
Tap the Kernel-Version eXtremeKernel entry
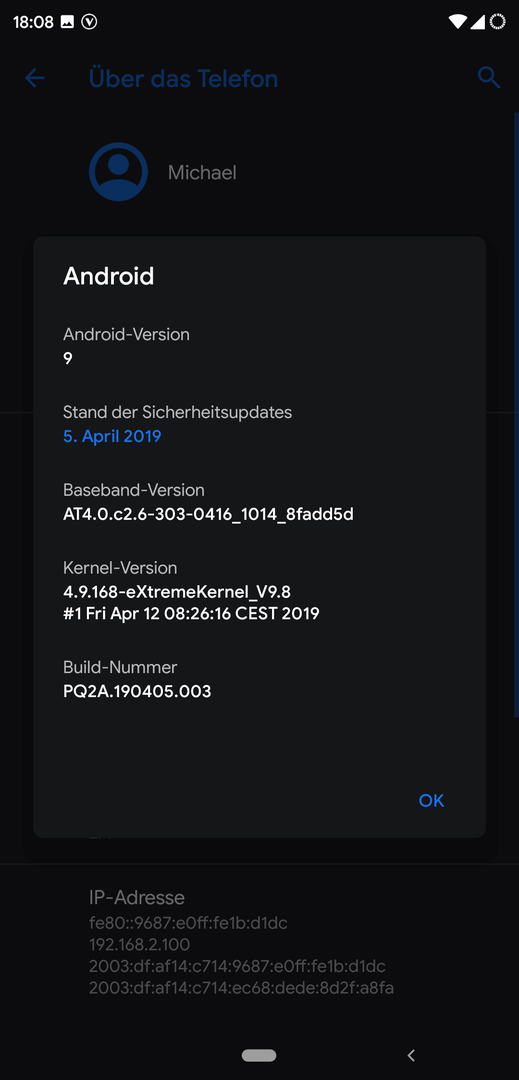(260, 590)
